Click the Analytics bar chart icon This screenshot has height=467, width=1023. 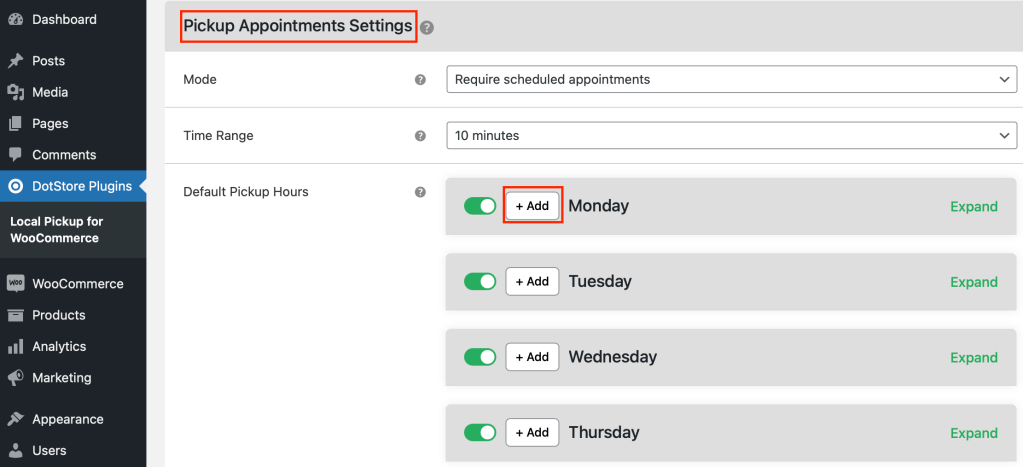coord(16,346)
